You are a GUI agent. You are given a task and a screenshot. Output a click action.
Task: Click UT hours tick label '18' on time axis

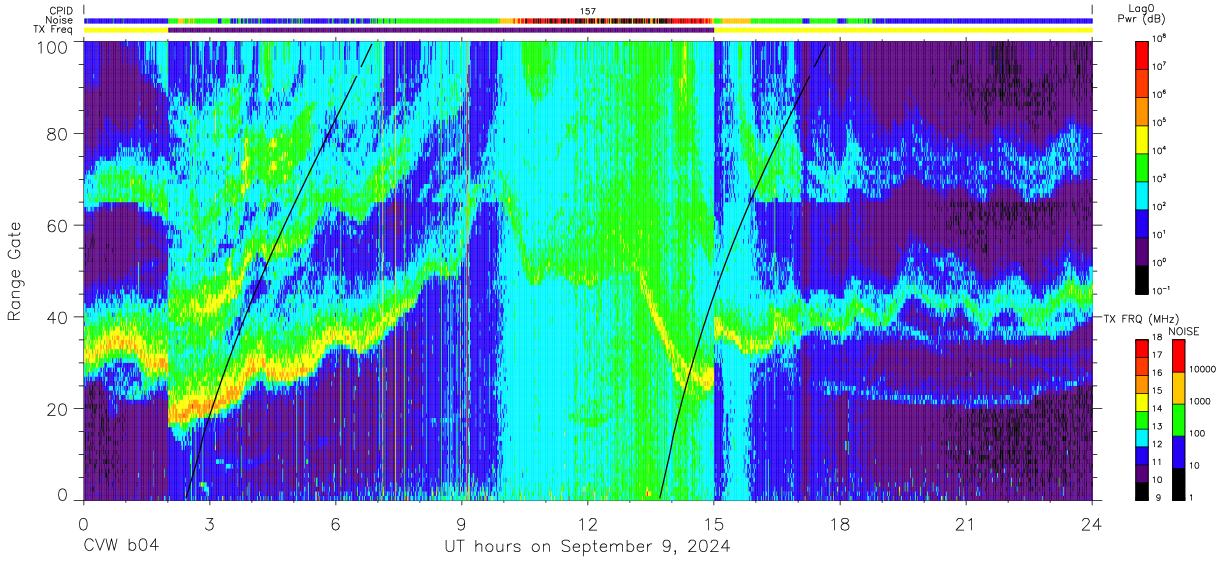pos(840,523)
